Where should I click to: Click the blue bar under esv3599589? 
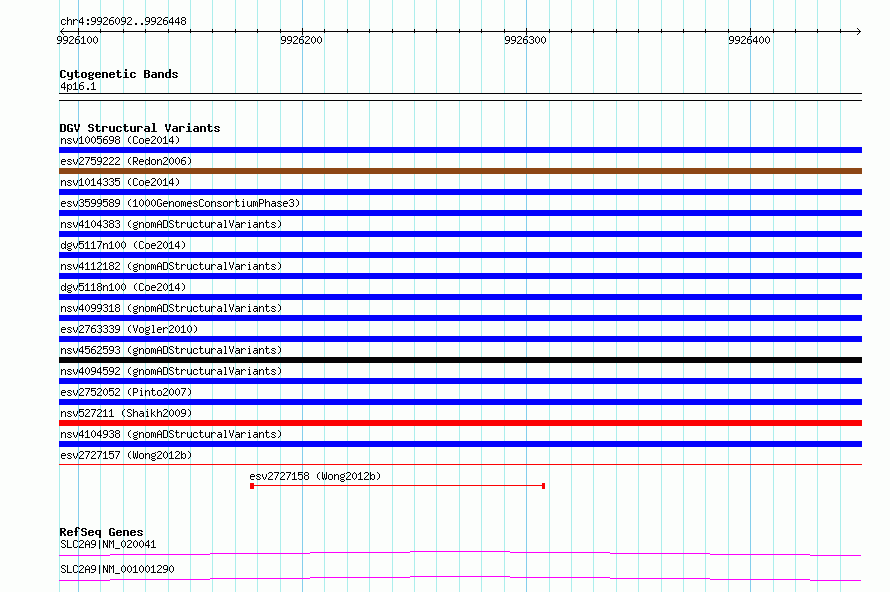pyautogui.click(x=460, y=213)
